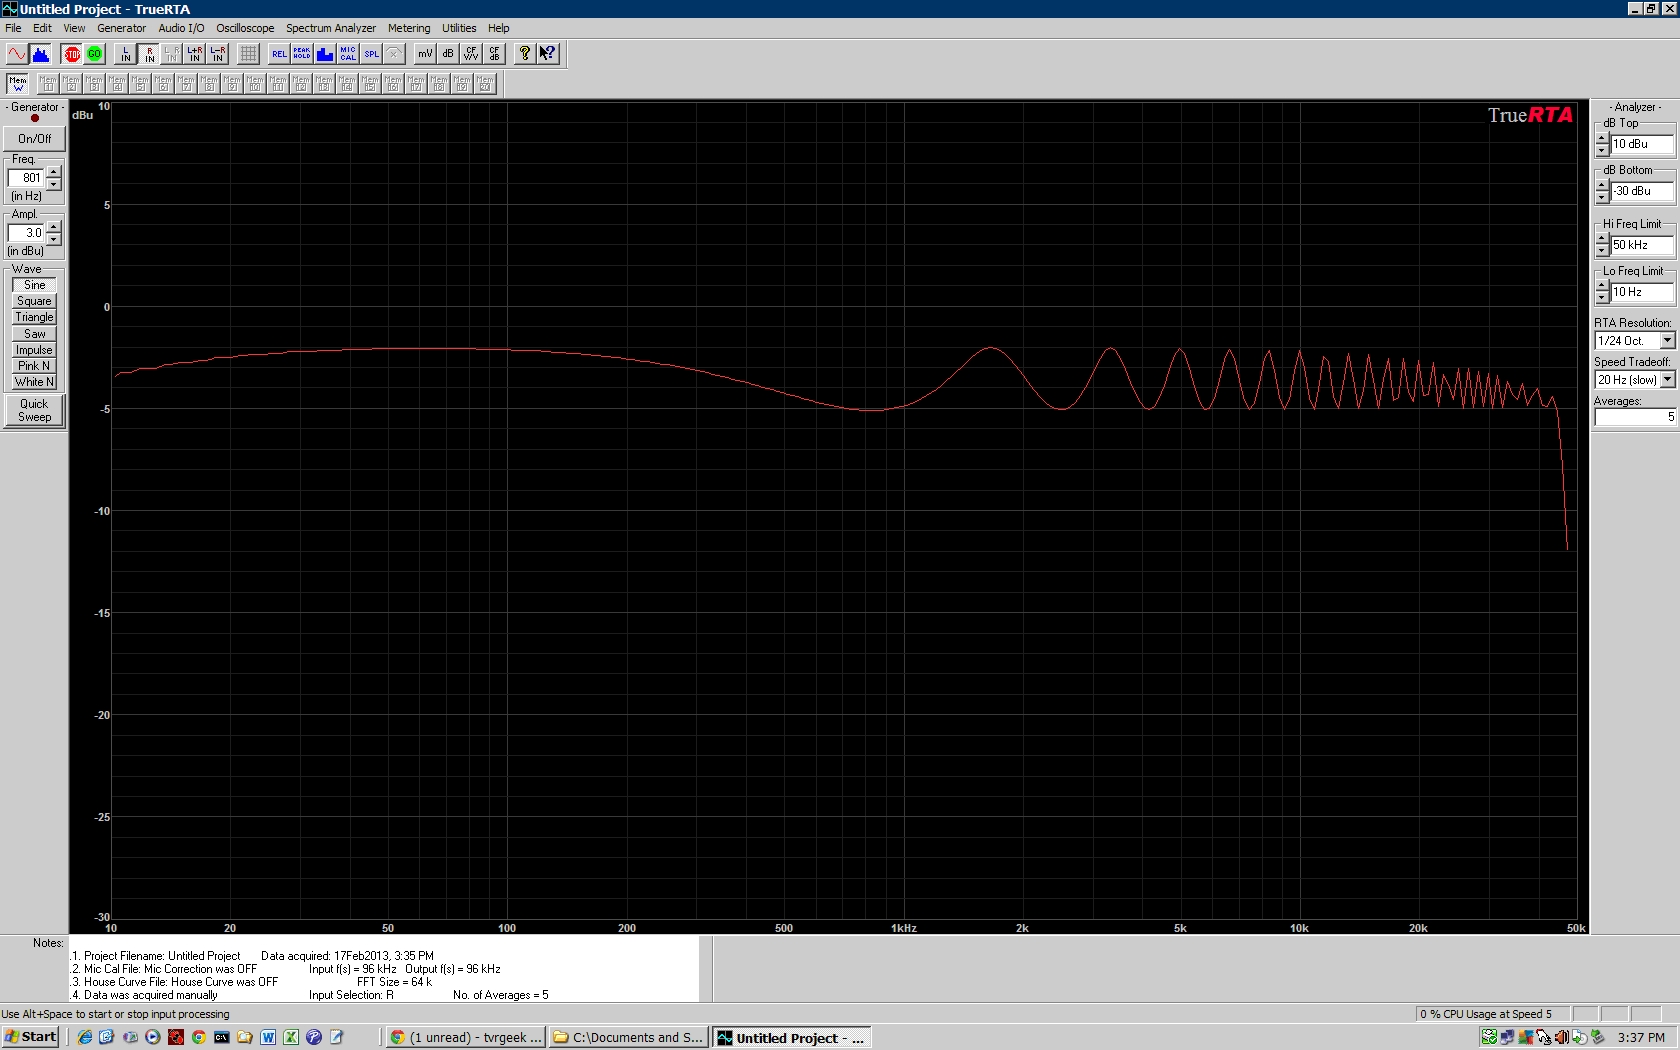This screenshot has height=1050, width=1680.
Task: Click the Internet Explorer quick launch icon
Action: coord(84,1037)
